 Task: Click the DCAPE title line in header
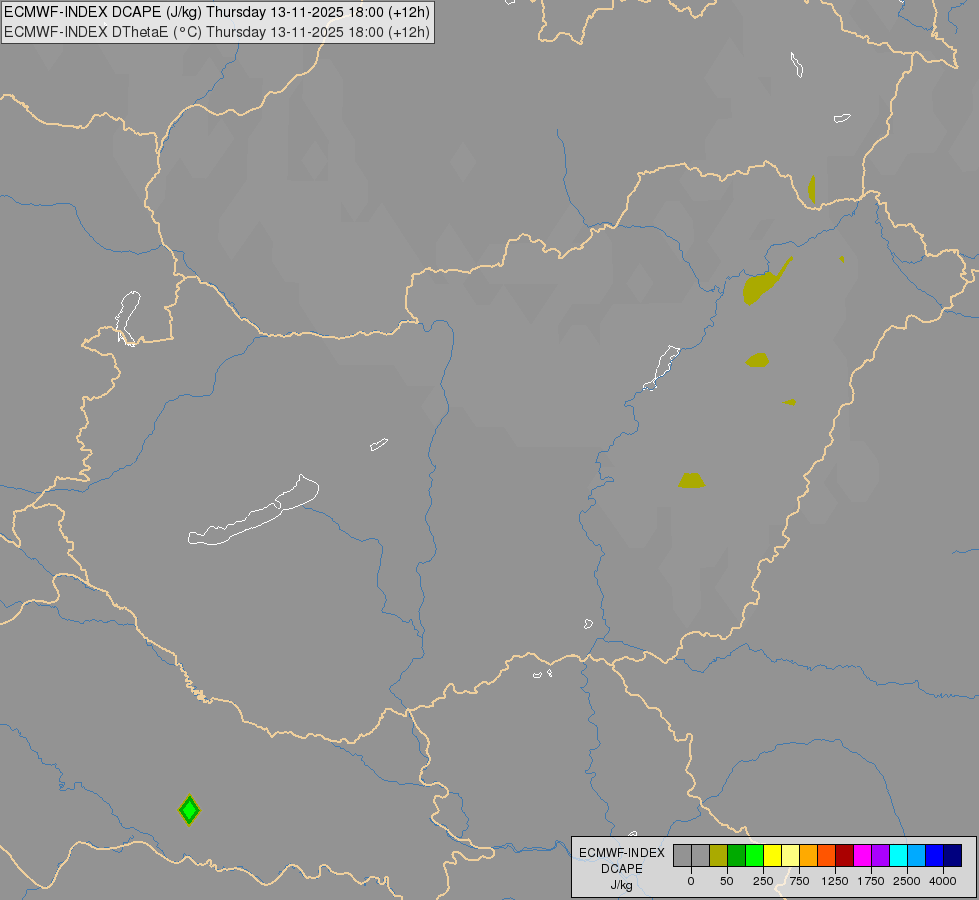(x=217, y=12)
